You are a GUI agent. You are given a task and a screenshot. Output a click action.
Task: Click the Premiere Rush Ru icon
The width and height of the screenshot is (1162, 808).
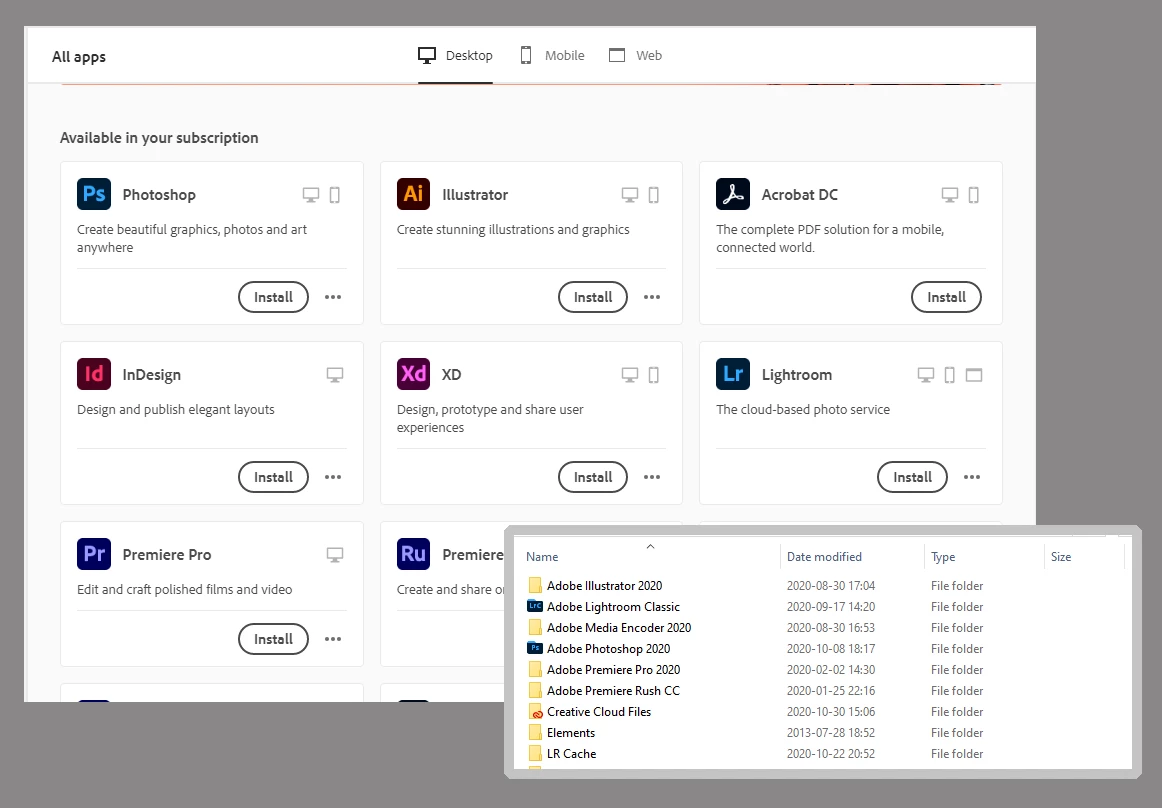[414, 554]
